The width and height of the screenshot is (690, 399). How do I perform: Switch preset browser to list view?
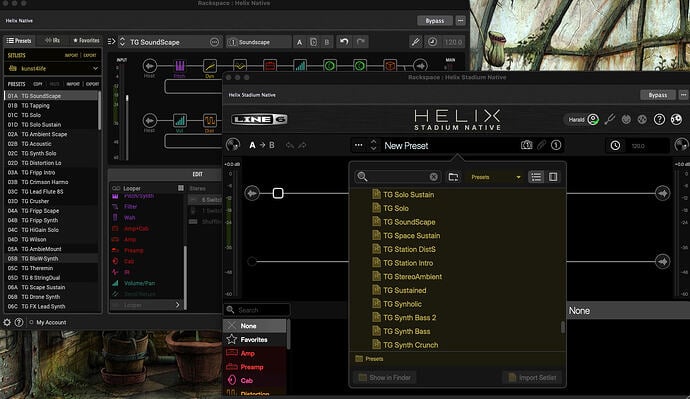click(536, 177)
